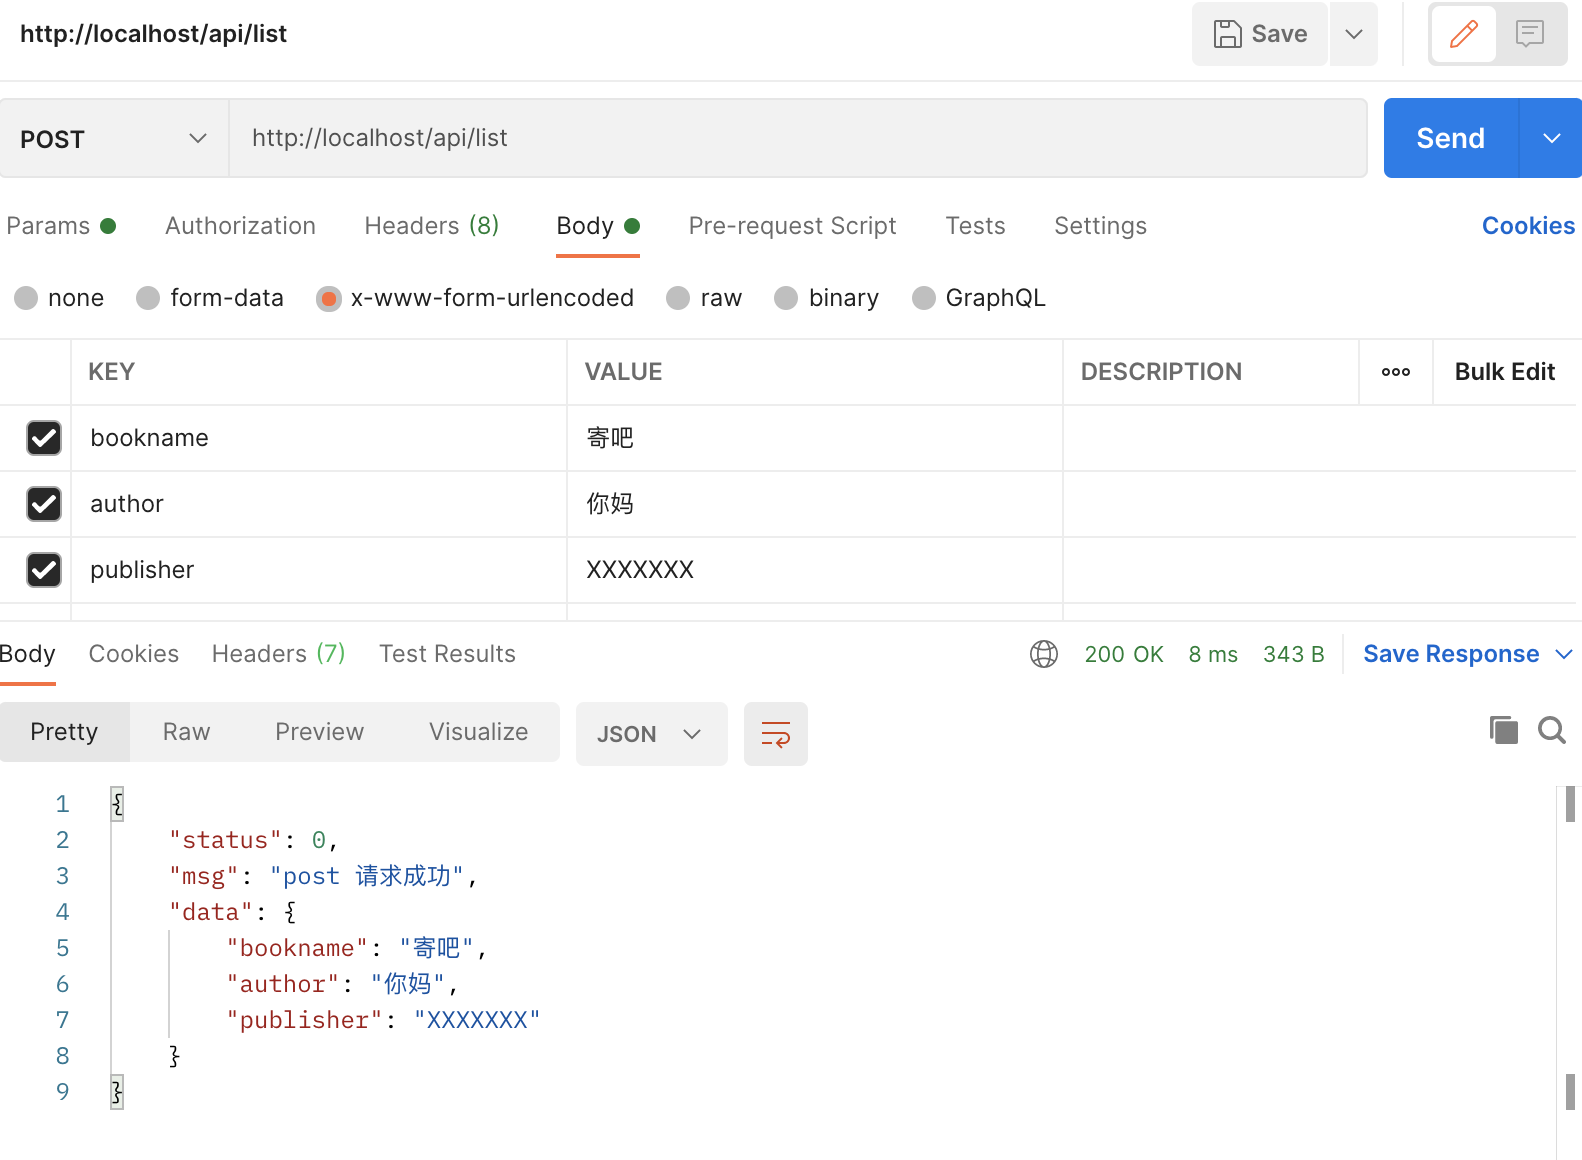
Task: Select the Pretty view
Action: pyautogui.click(x=64, y=732)
